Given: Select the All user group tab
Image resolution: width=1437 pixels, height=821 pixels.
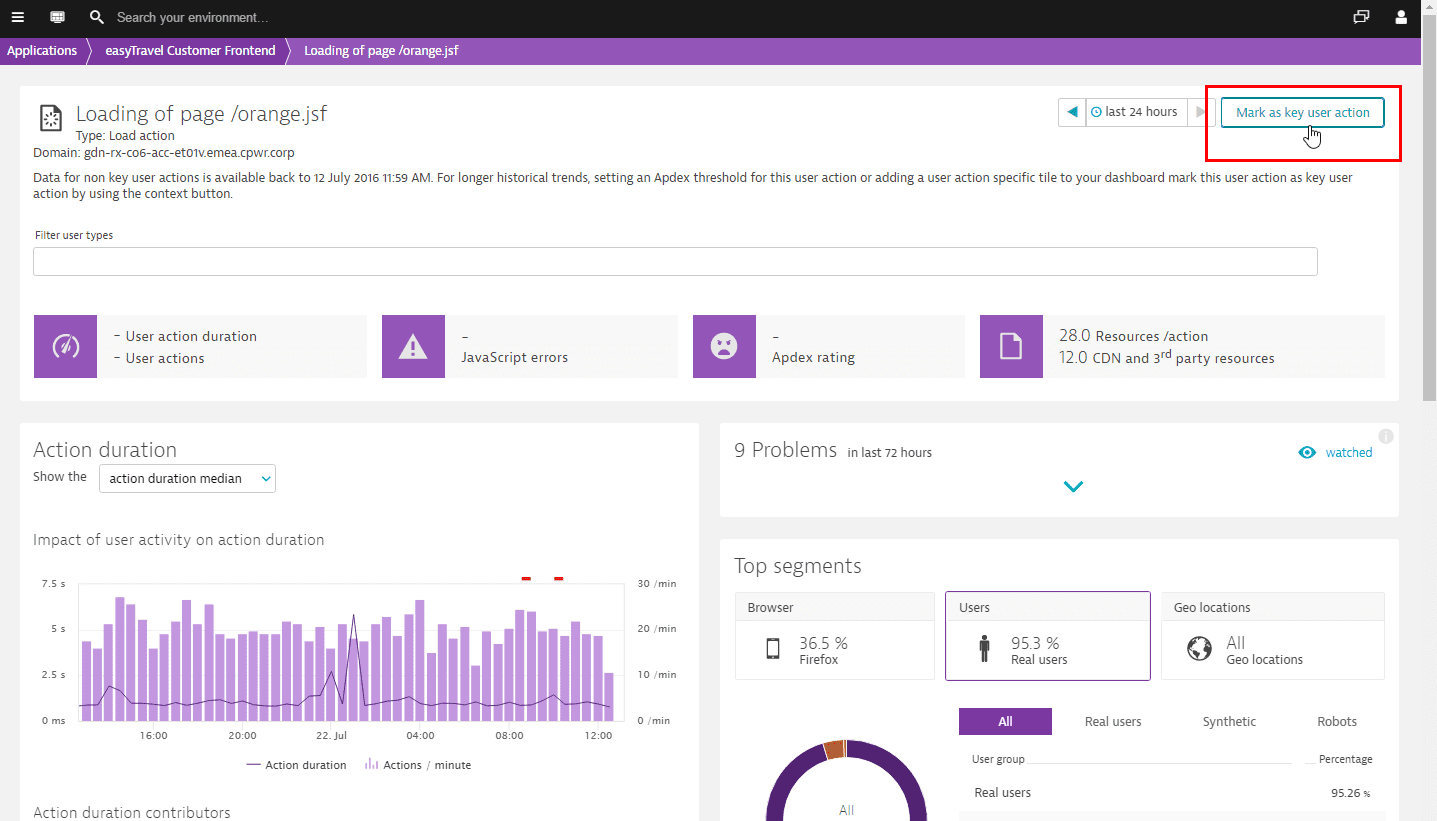Looking at the screenshot, I should 1005,721.
